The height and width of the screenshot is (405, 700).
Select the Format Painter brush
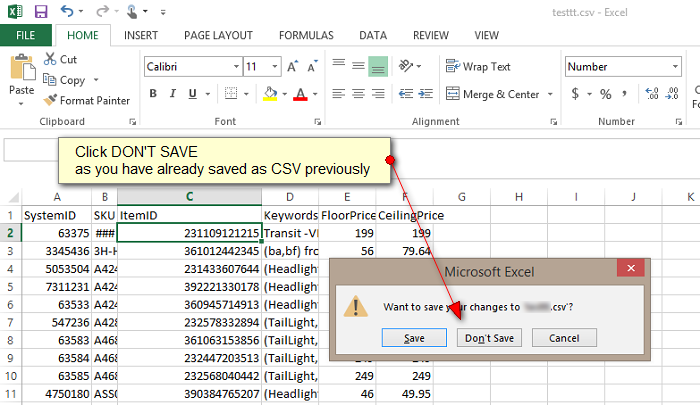[x=51, y=100]
